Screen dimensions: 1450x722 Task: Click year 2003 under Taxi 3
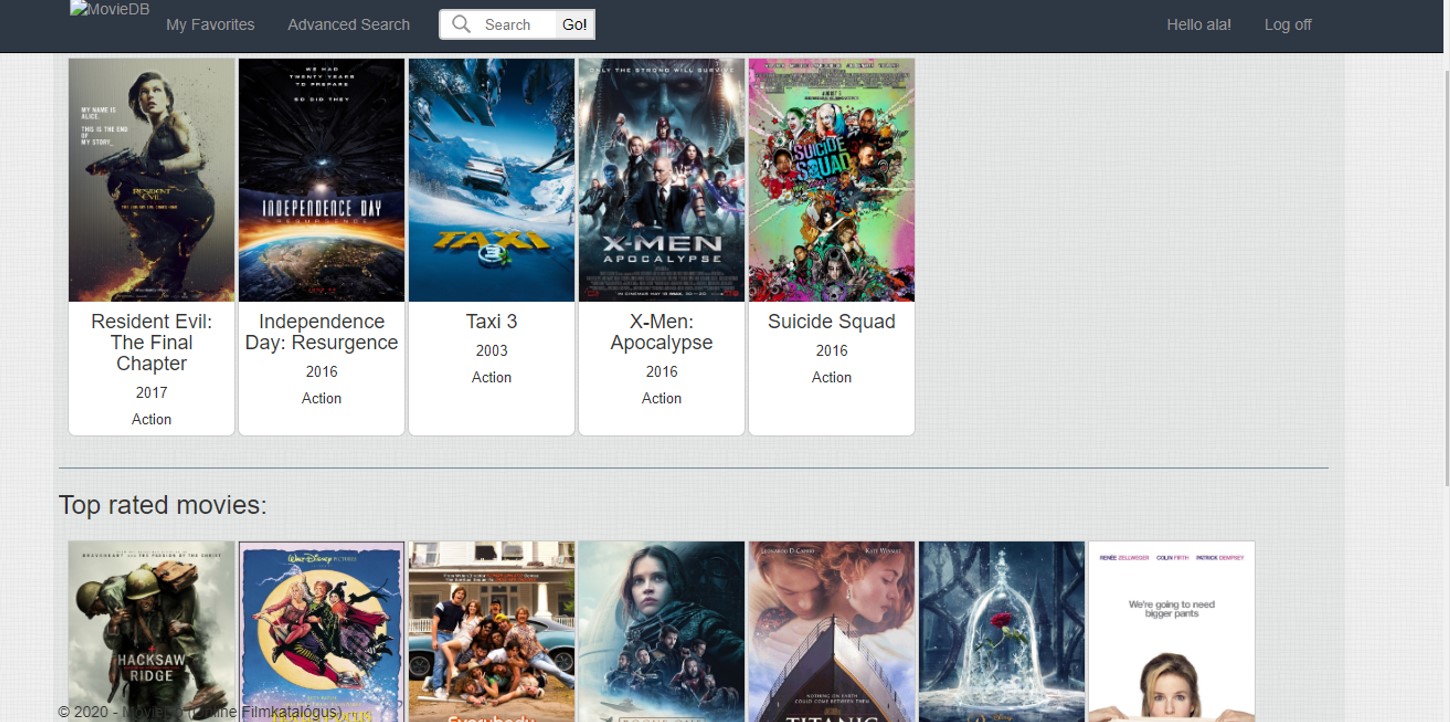492,351
